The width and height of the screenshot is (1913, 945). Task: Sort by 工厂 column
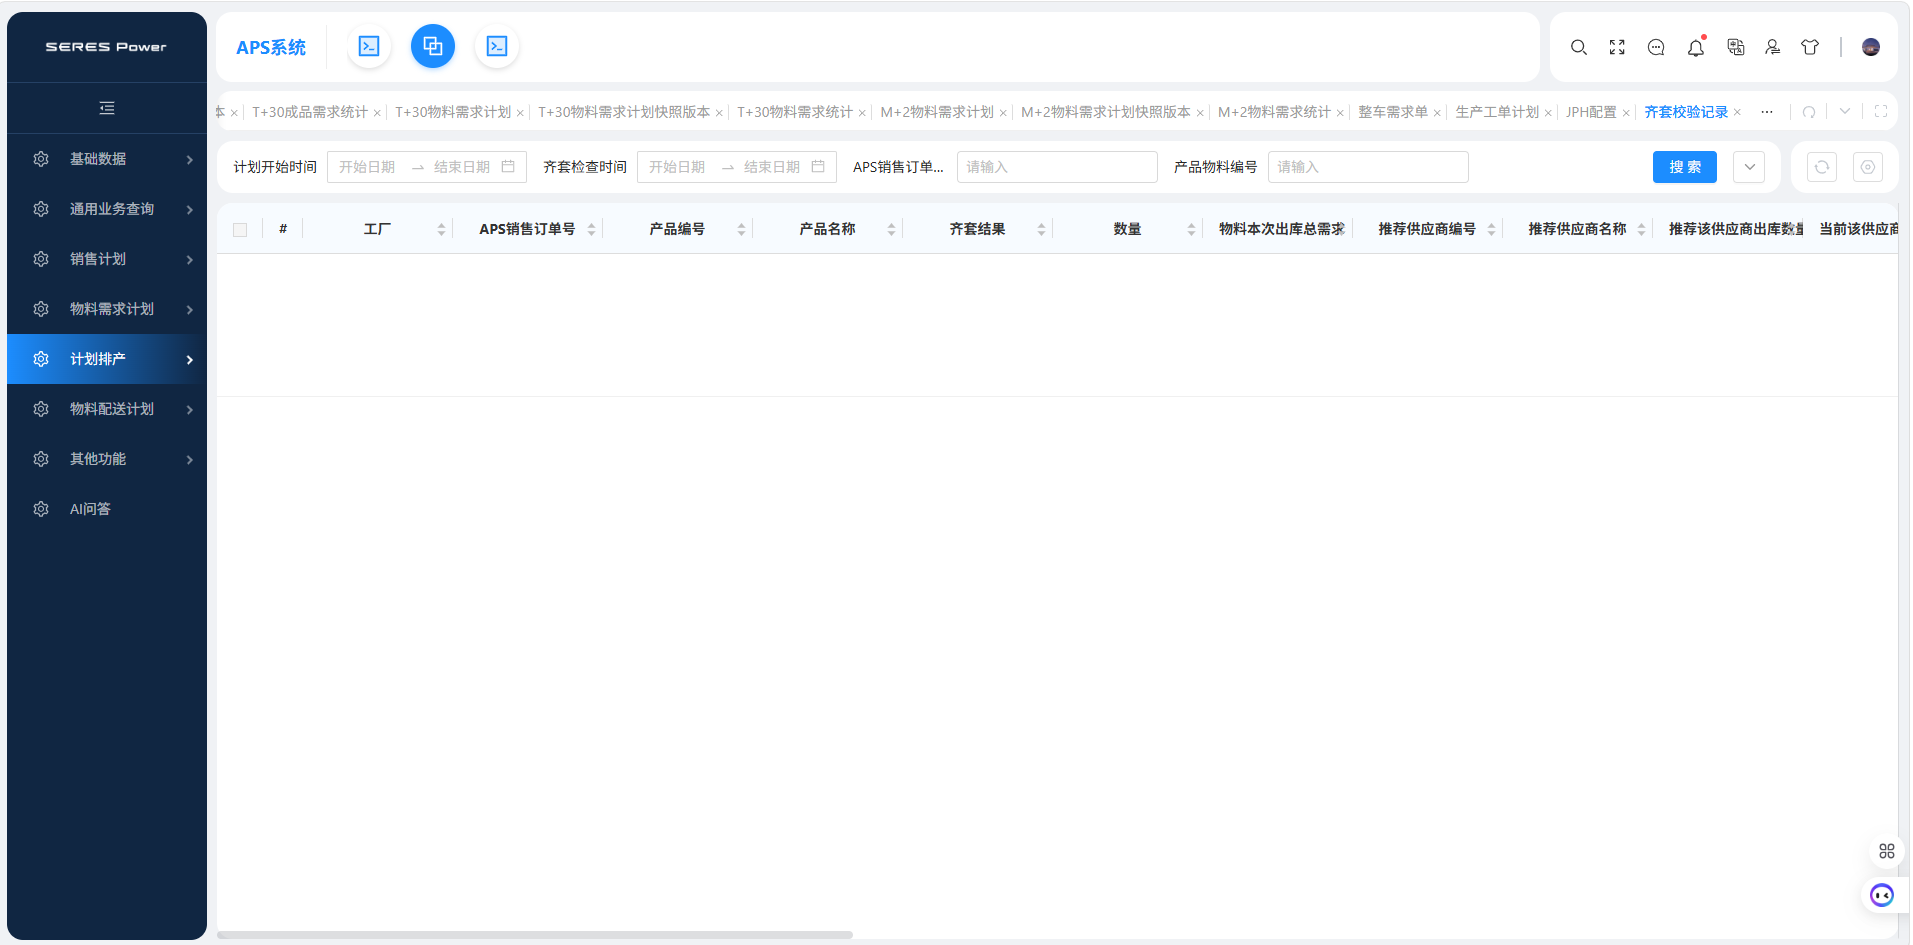click(441, 230)
